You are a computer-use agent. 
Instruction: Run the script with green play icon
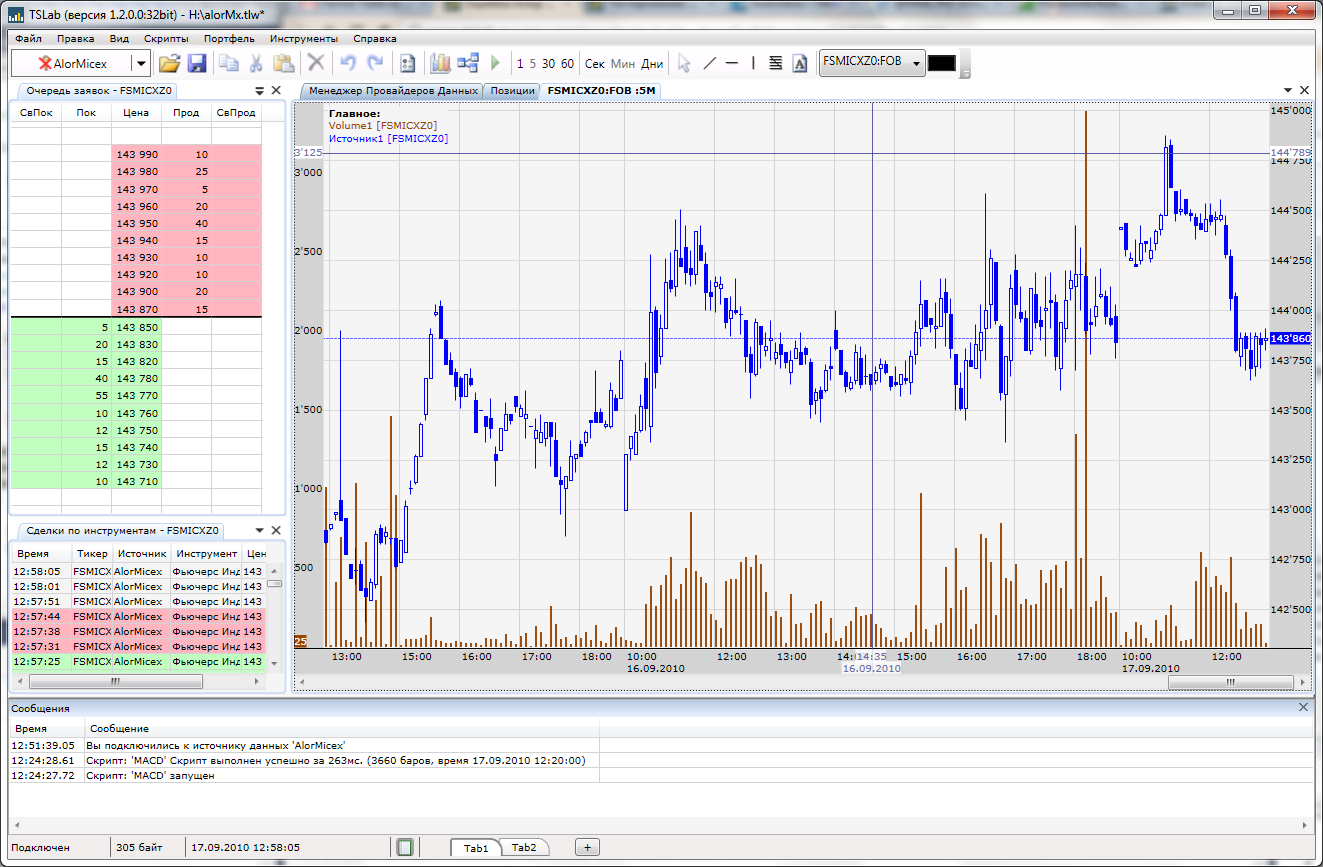(x=495, y=63)
